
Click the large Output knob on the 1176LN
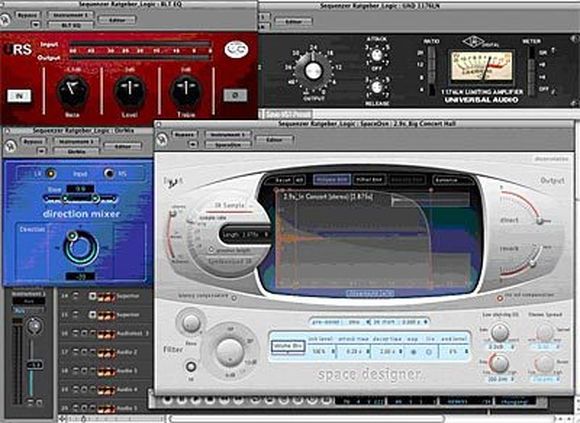click(313, 70)
